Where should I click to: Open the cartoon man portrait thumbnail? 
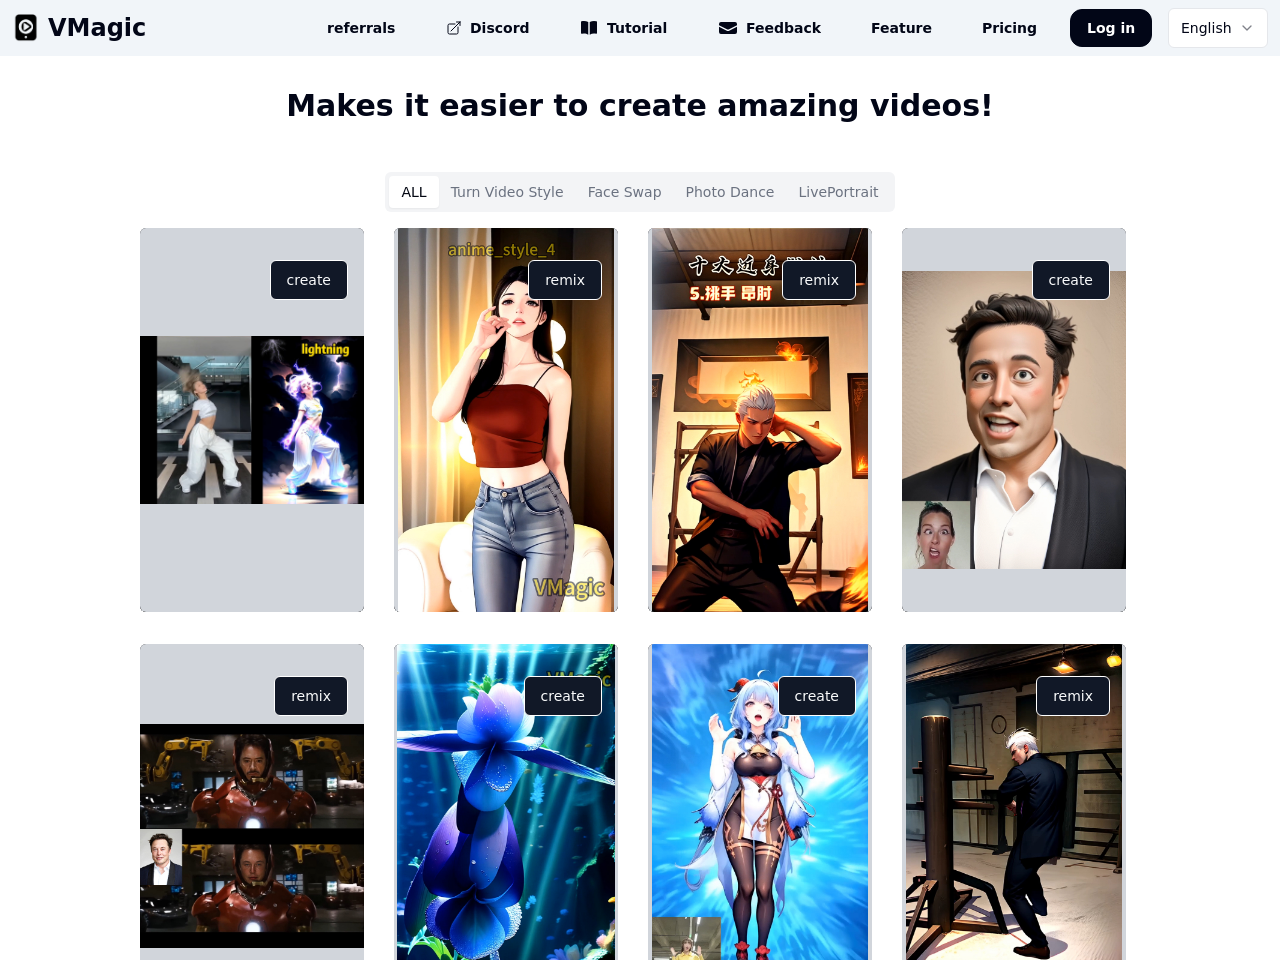coord(1014,420)
